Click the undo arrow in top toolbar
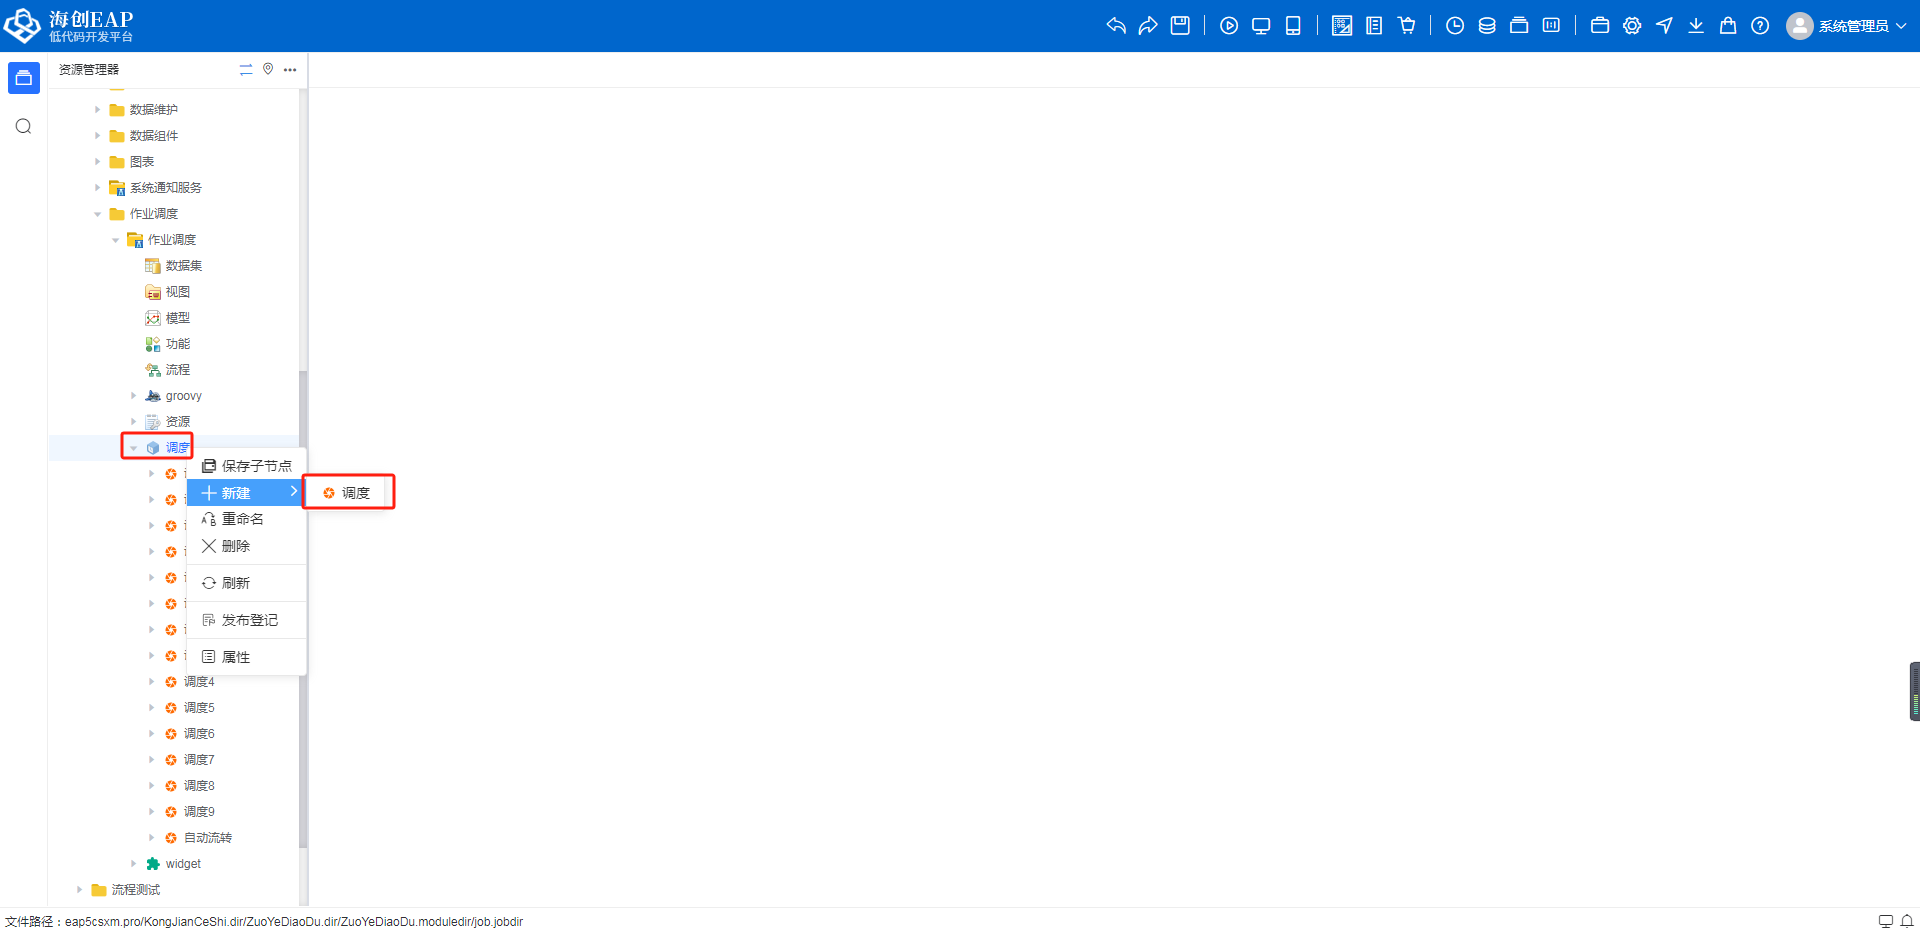 [x=1116, y=26]
